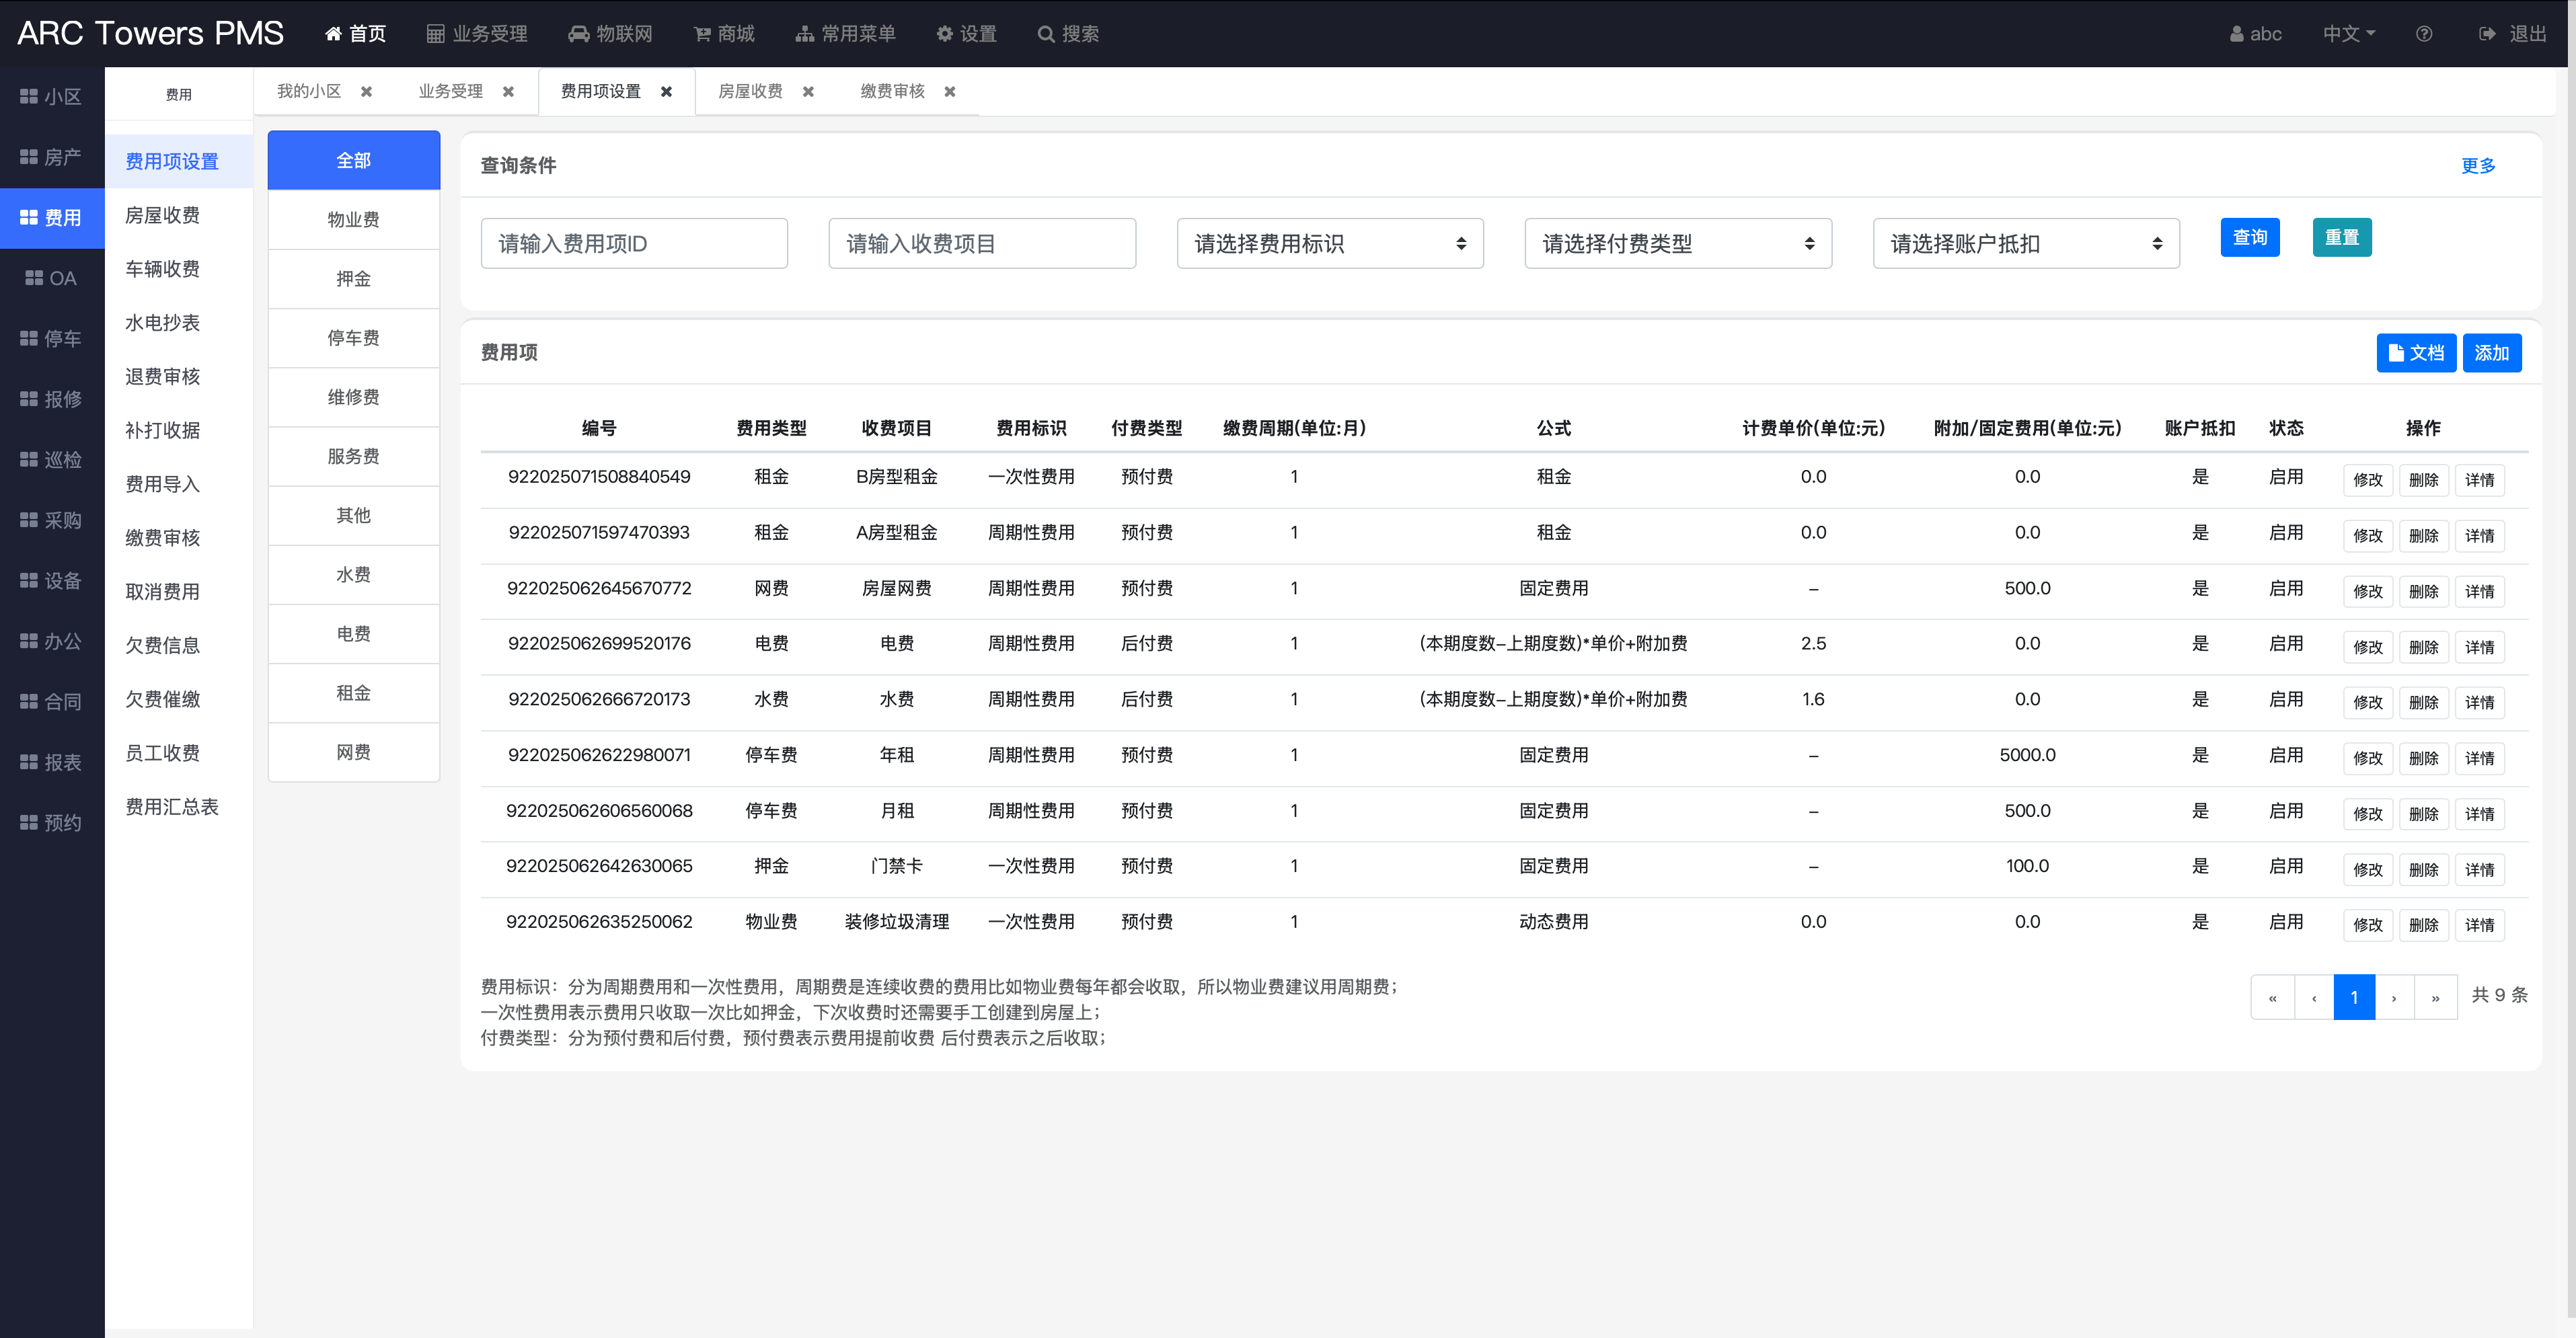
Task: Click the 请输入费用项ID input field
Action: click(x=633, y=244)
